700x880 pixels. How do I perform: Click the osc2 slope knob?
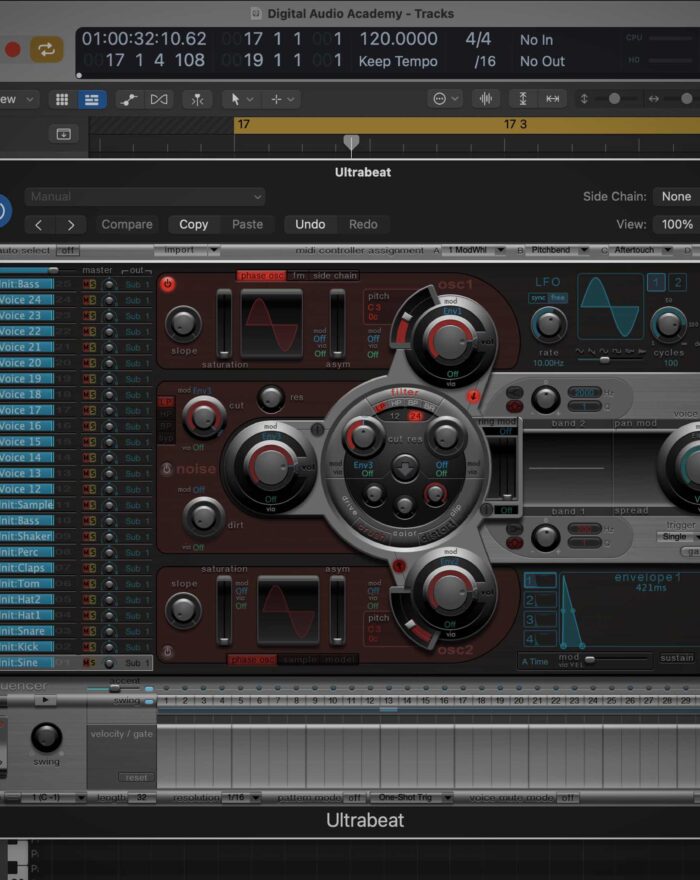pyautogui.click(x=183, y=611)
